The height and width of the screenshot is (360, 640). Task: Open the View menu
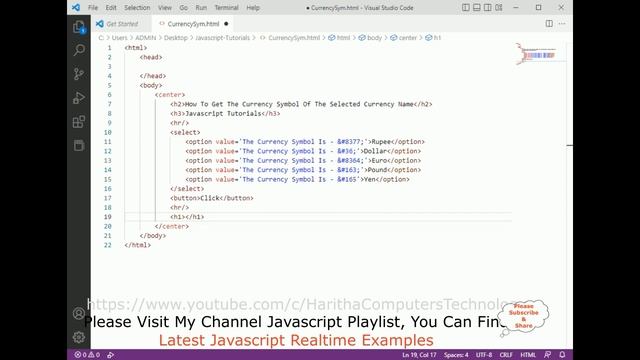(x=165, y=7)
